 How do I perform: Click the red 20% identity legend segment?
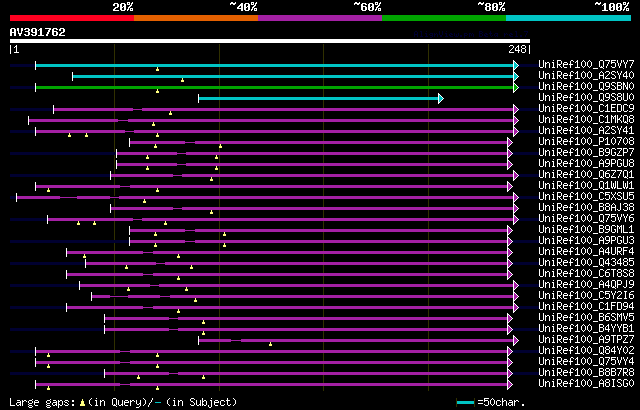tap(72, 18)
